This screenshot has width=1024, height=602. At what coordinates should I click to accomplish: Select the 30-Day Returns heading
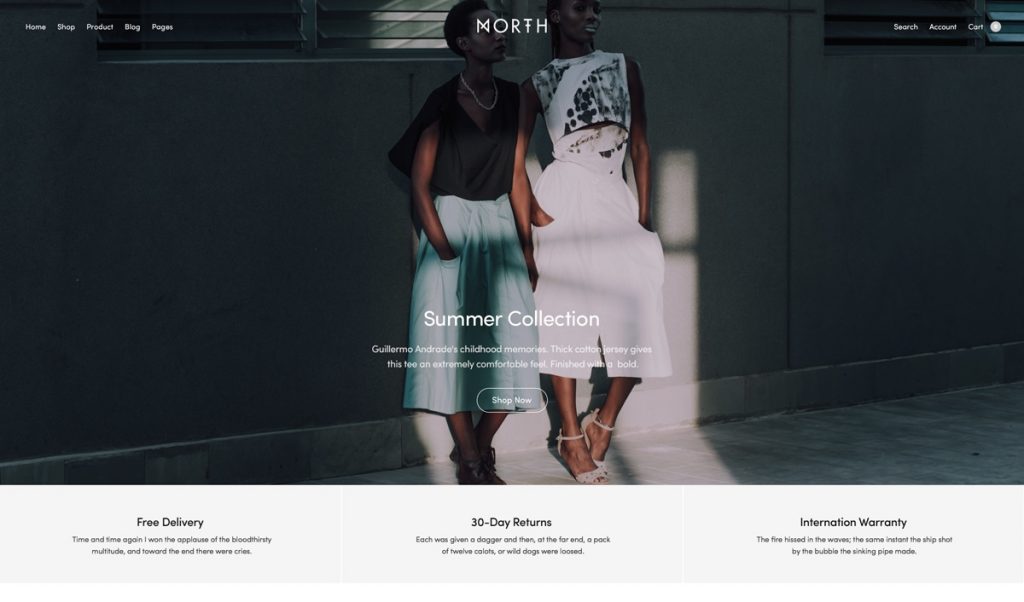pyautogui.click(x=511, y=522)
